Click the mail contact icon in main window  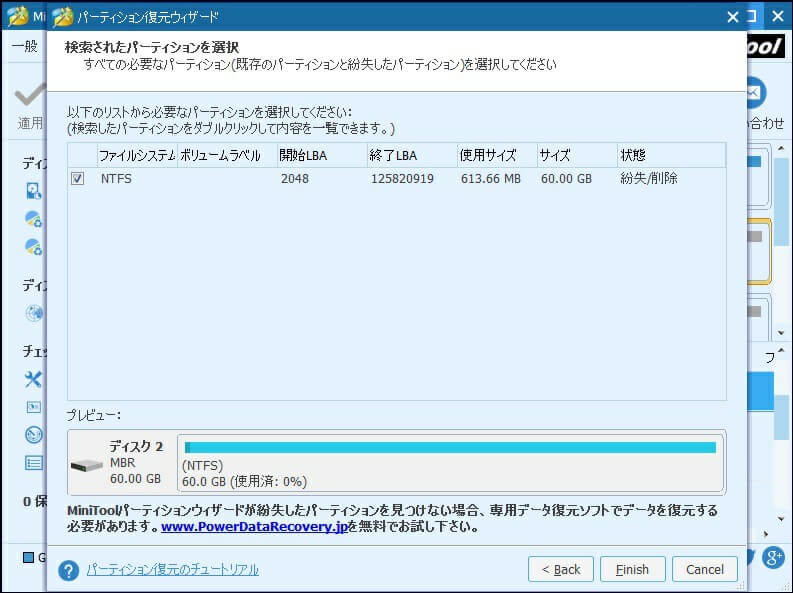tap(756, 93)
